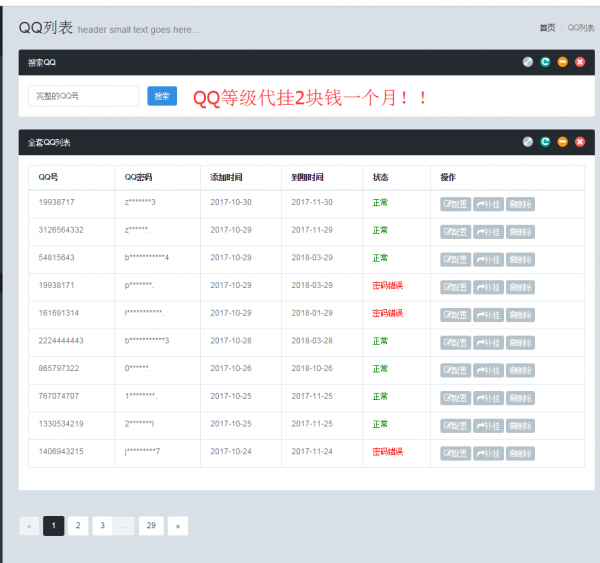600x563 pixels.
Task: Remove the 搜索QQ panel
Action: [x=580, y=62]
